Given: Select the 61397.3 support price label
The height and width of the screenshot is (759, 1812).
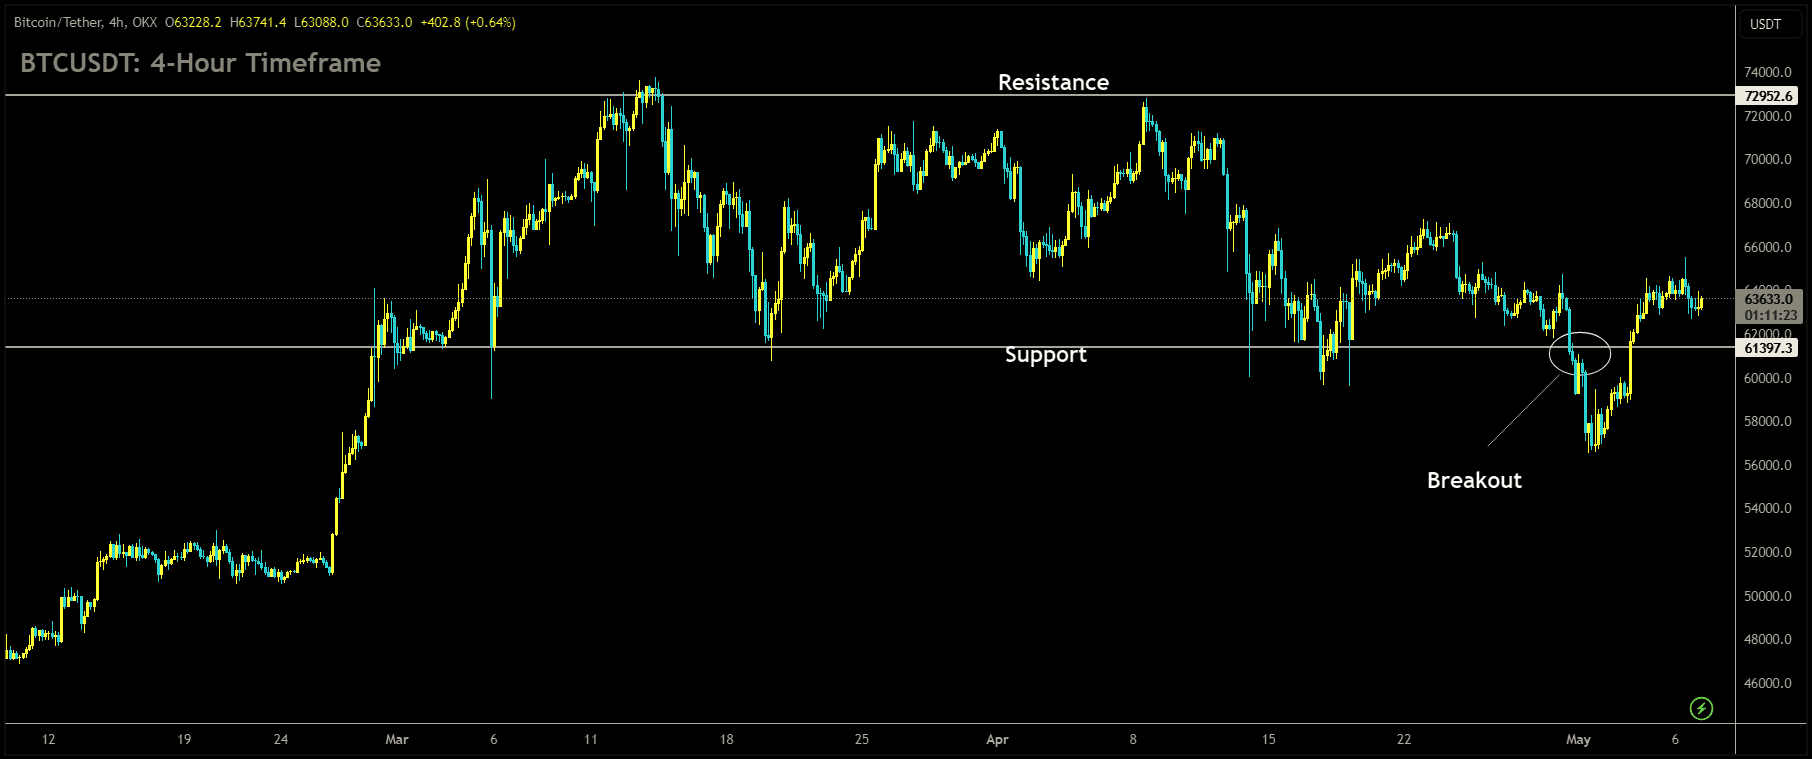Looking at the screenshot, I should (1768, 347).
